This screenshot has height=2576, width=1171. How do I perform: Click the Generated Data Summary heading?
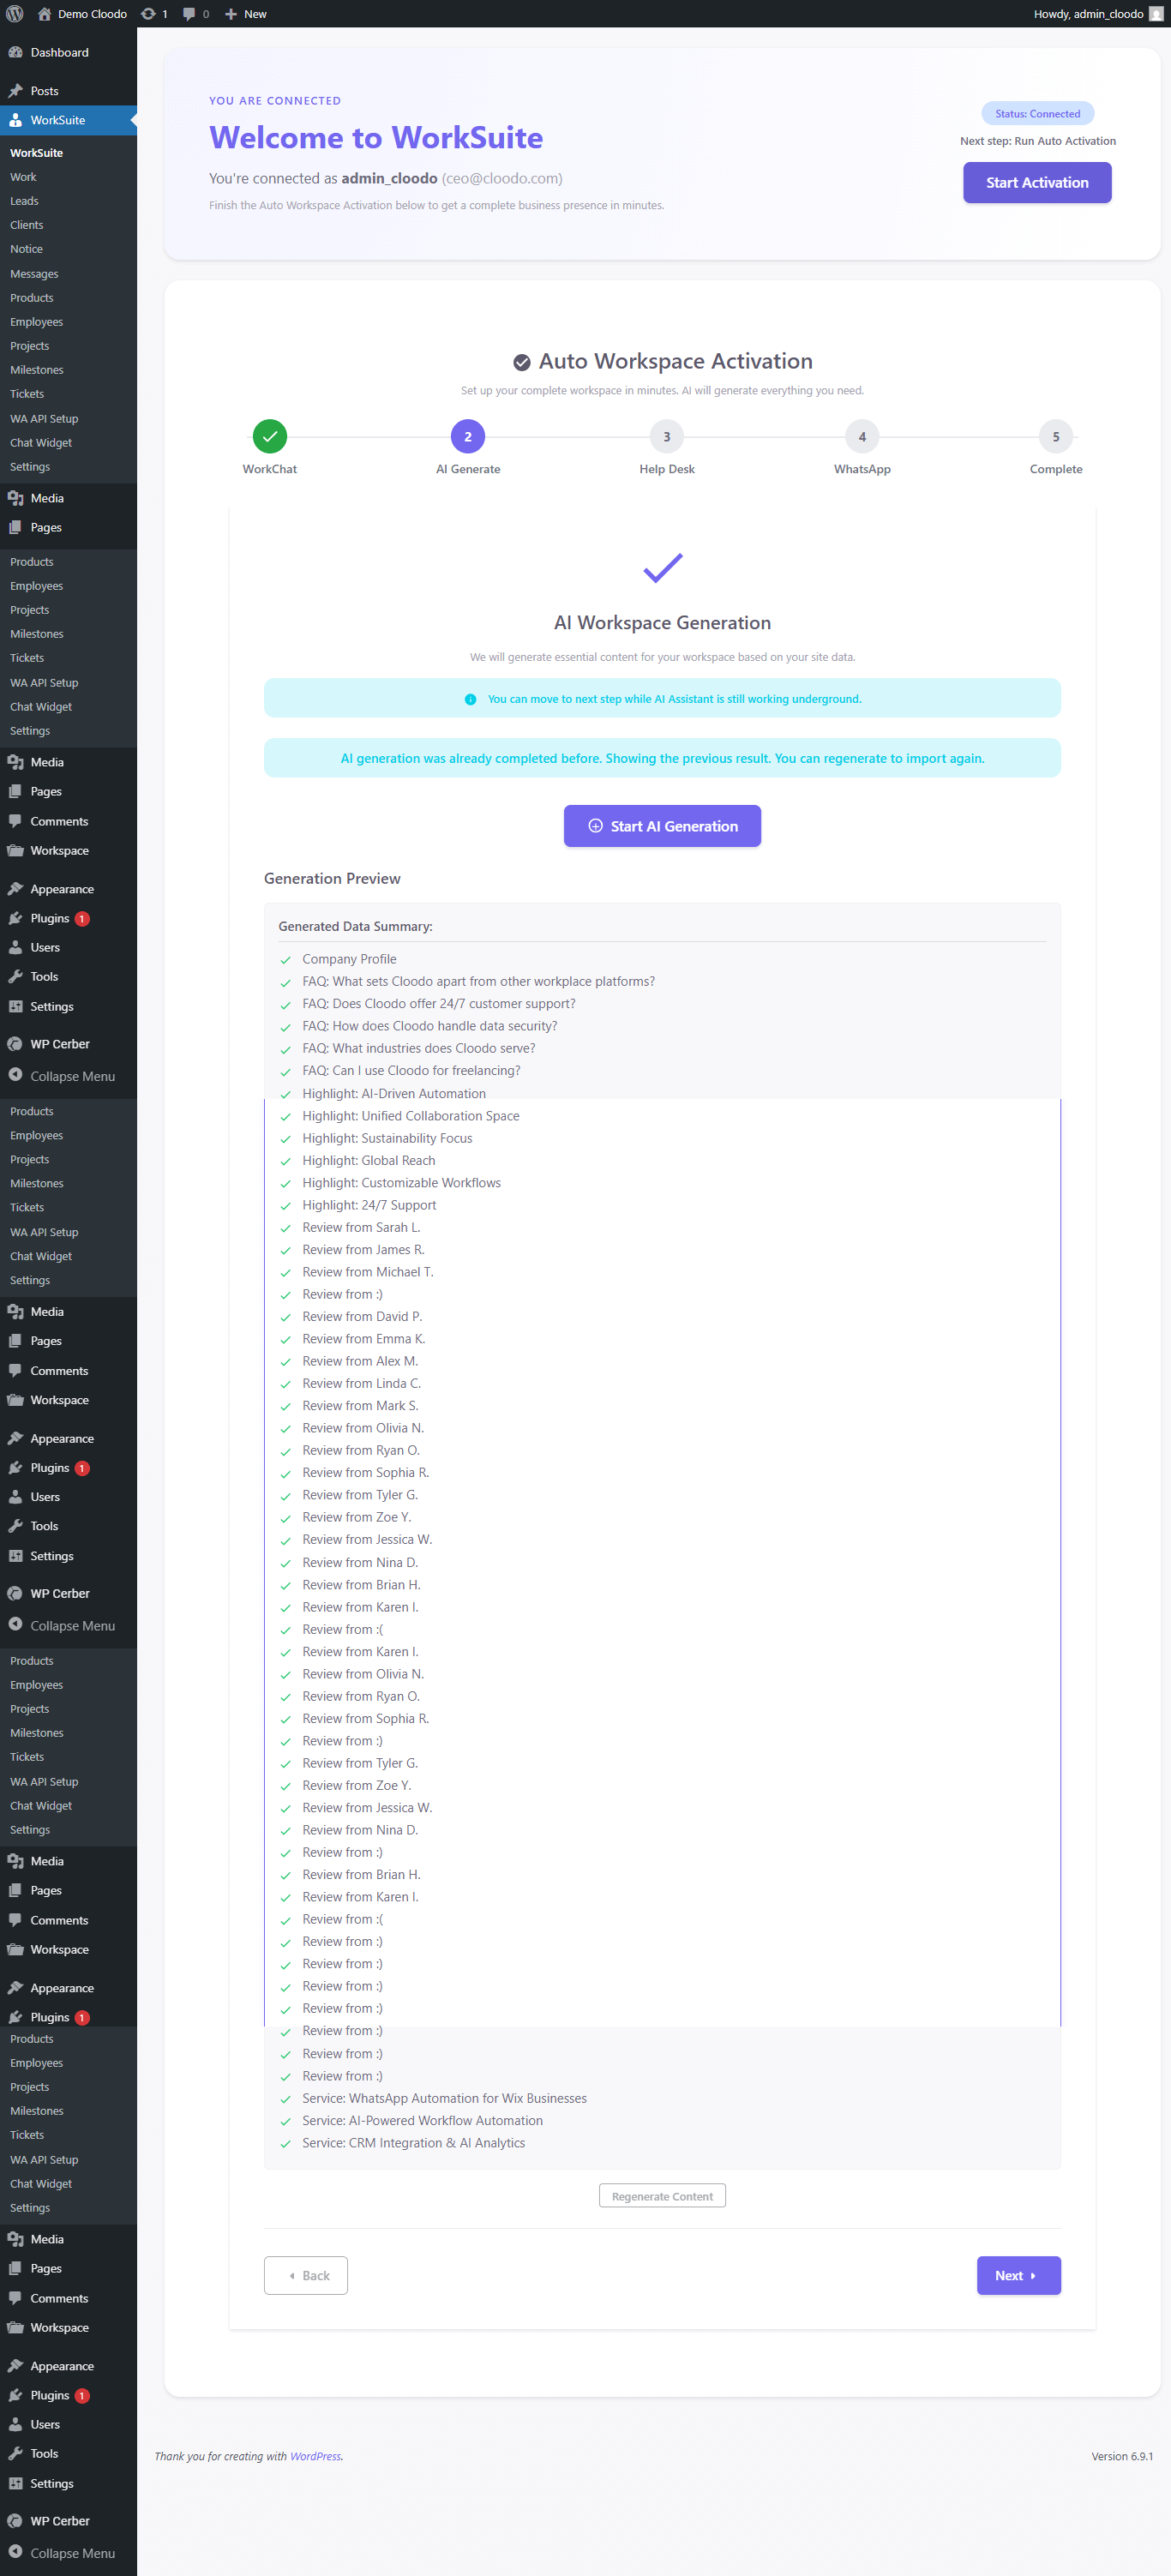355,926
